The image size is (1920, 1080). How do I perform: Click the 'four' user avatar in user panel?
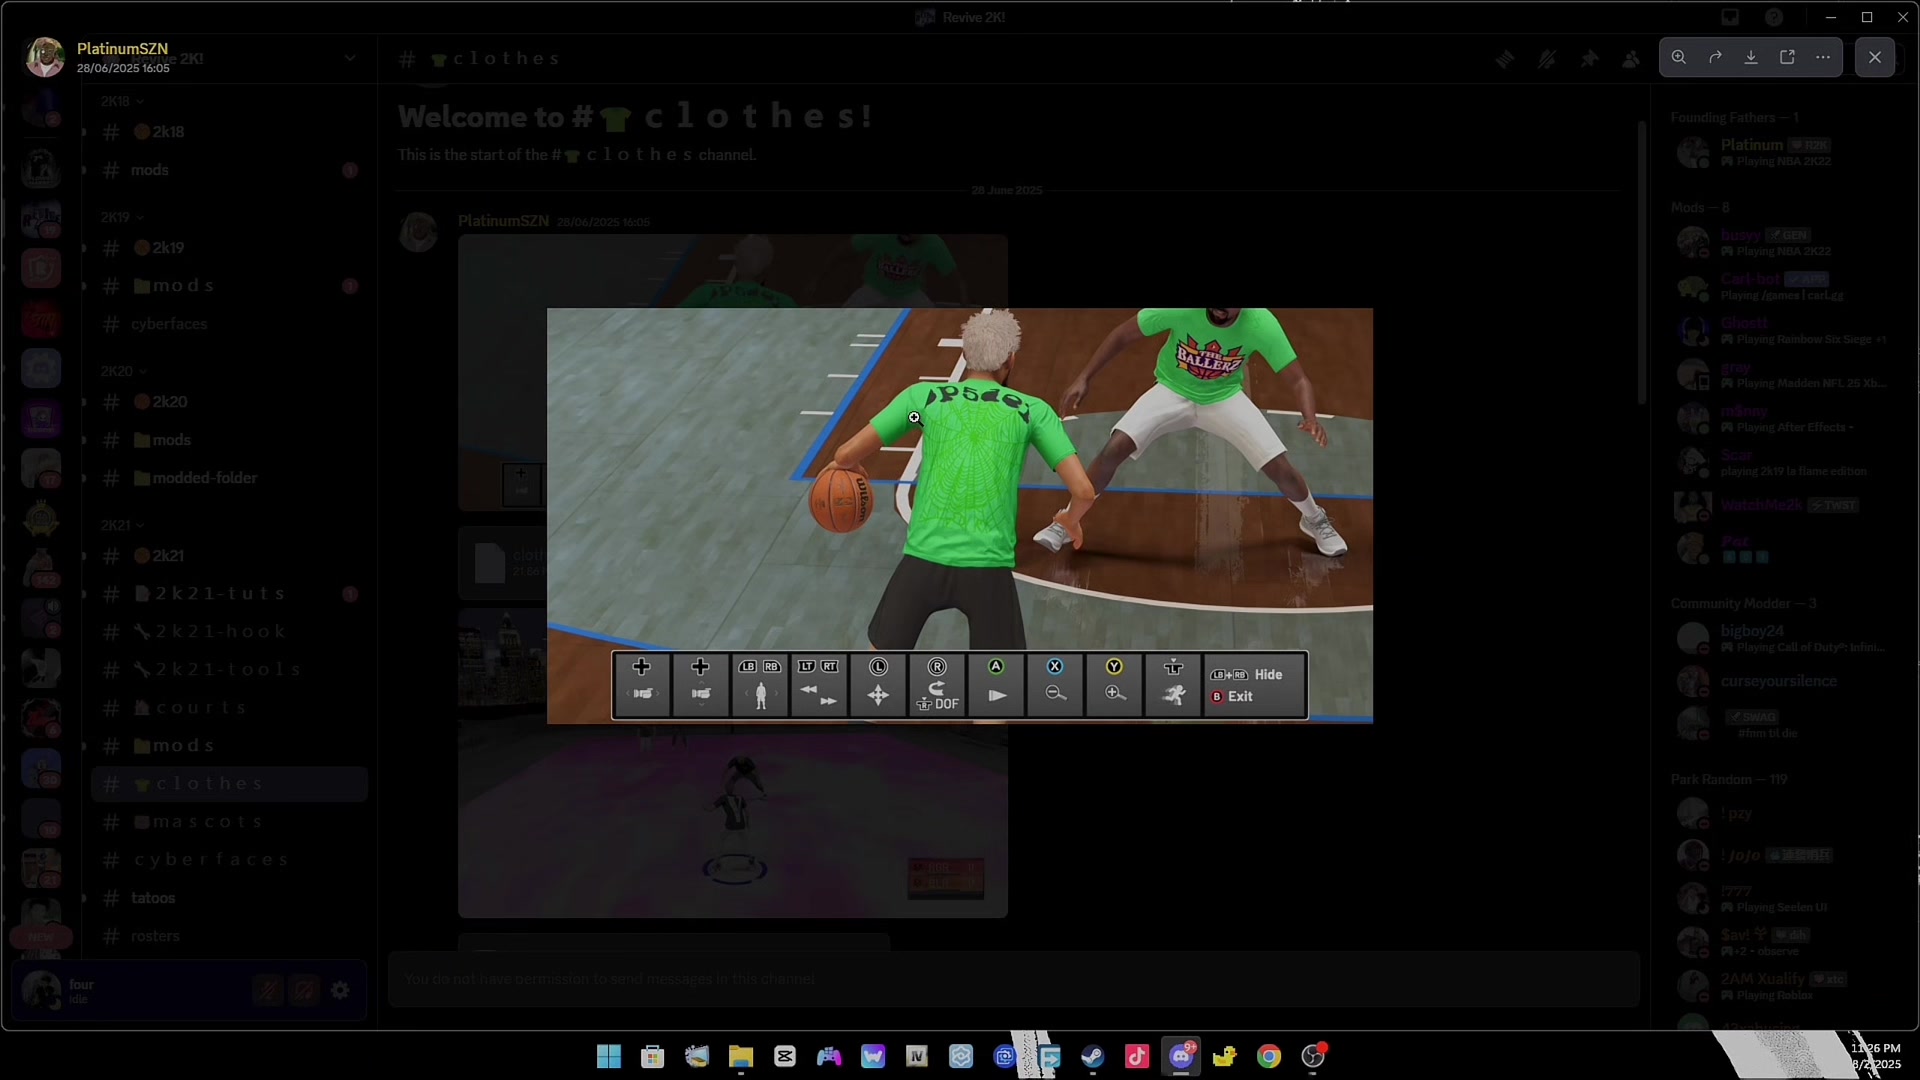click(x=41, y=990)
